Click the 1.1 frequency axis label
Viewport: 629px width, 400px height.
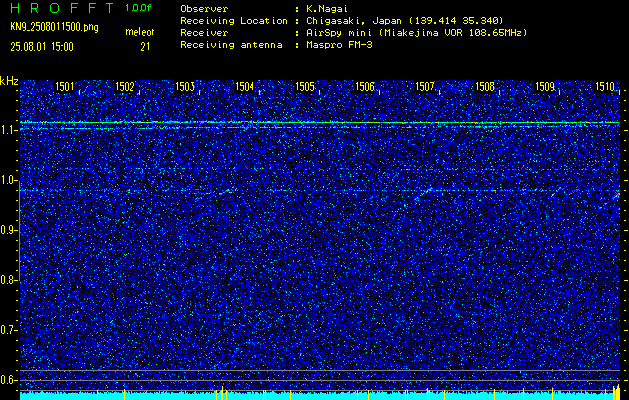point(8,130)
